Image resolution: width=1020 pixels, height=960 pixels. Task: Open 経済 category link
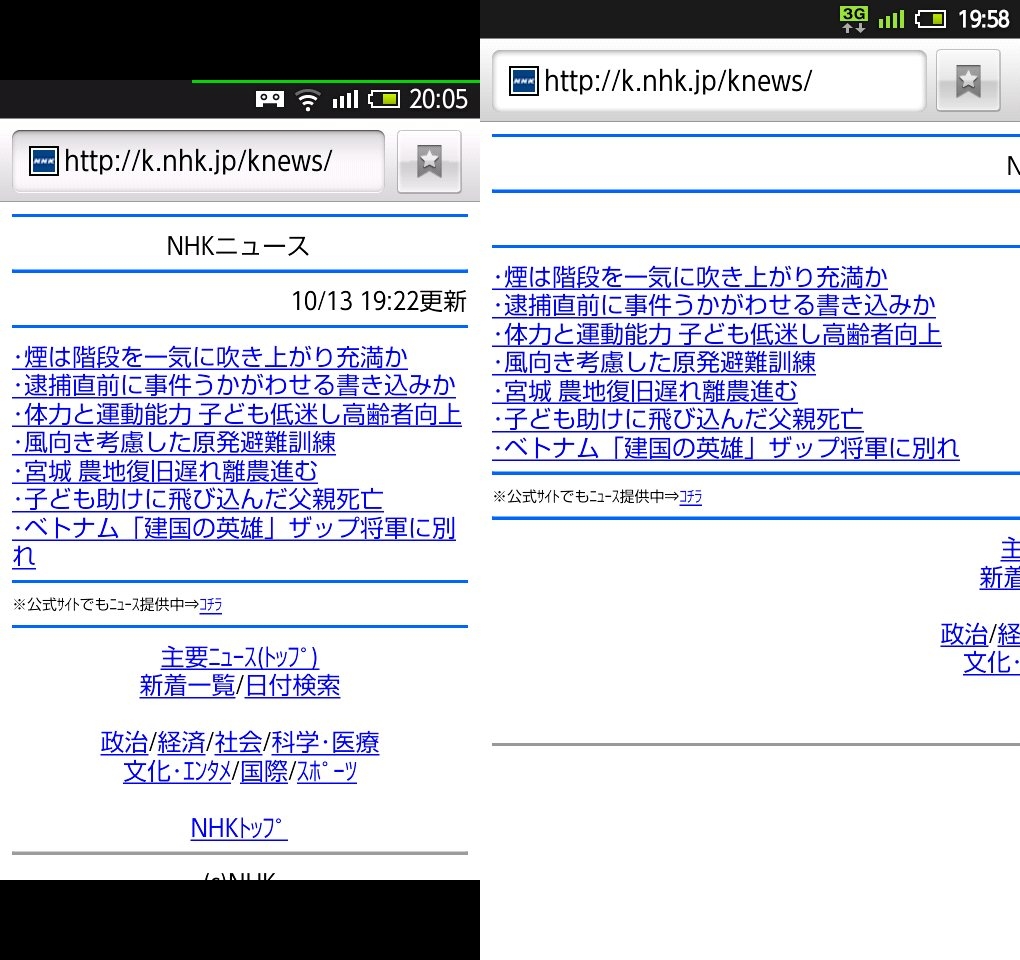(x=181, y=743)
